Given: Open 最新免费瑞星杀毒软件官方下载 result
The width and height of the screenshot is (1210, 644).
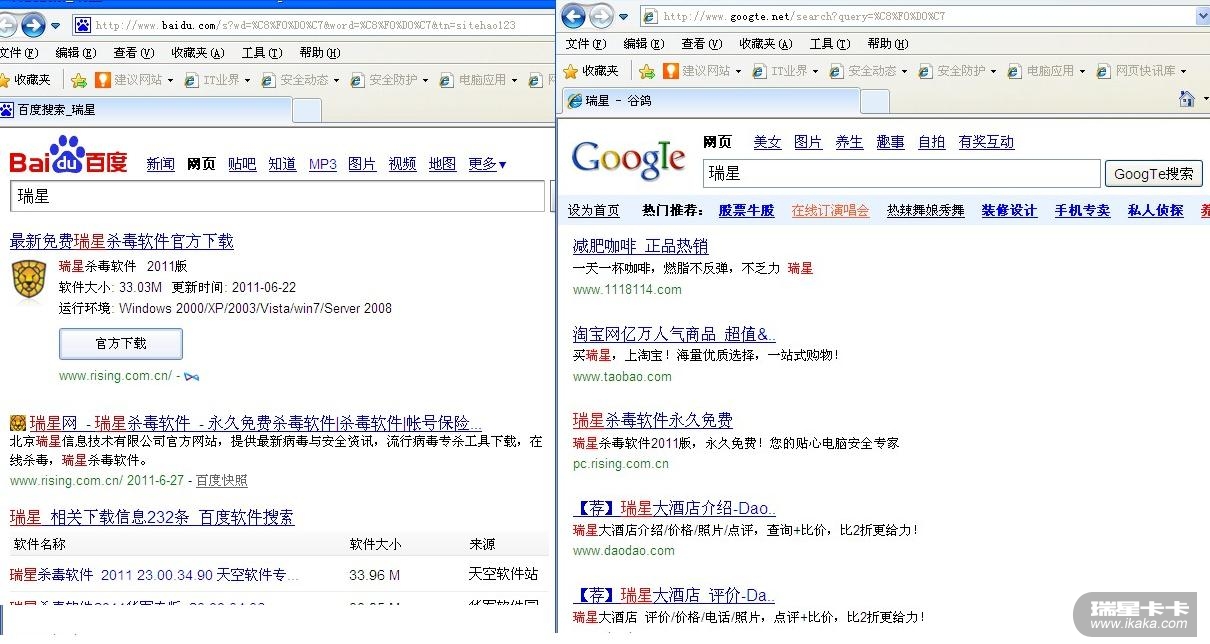Looking at the screenshot, I should [121, 241].
